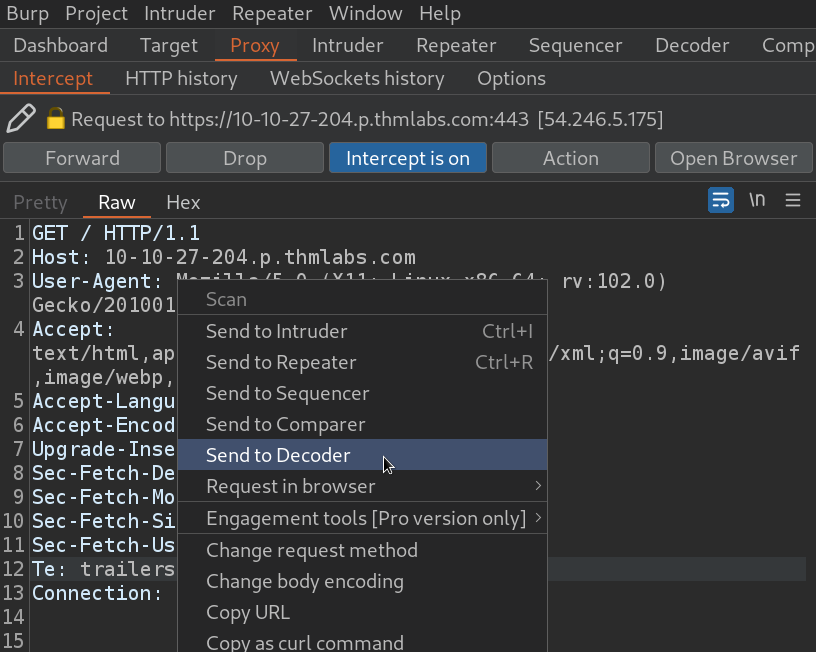Choose Send to Intruder in context menu
816x652 pixels.
point(363,331)
